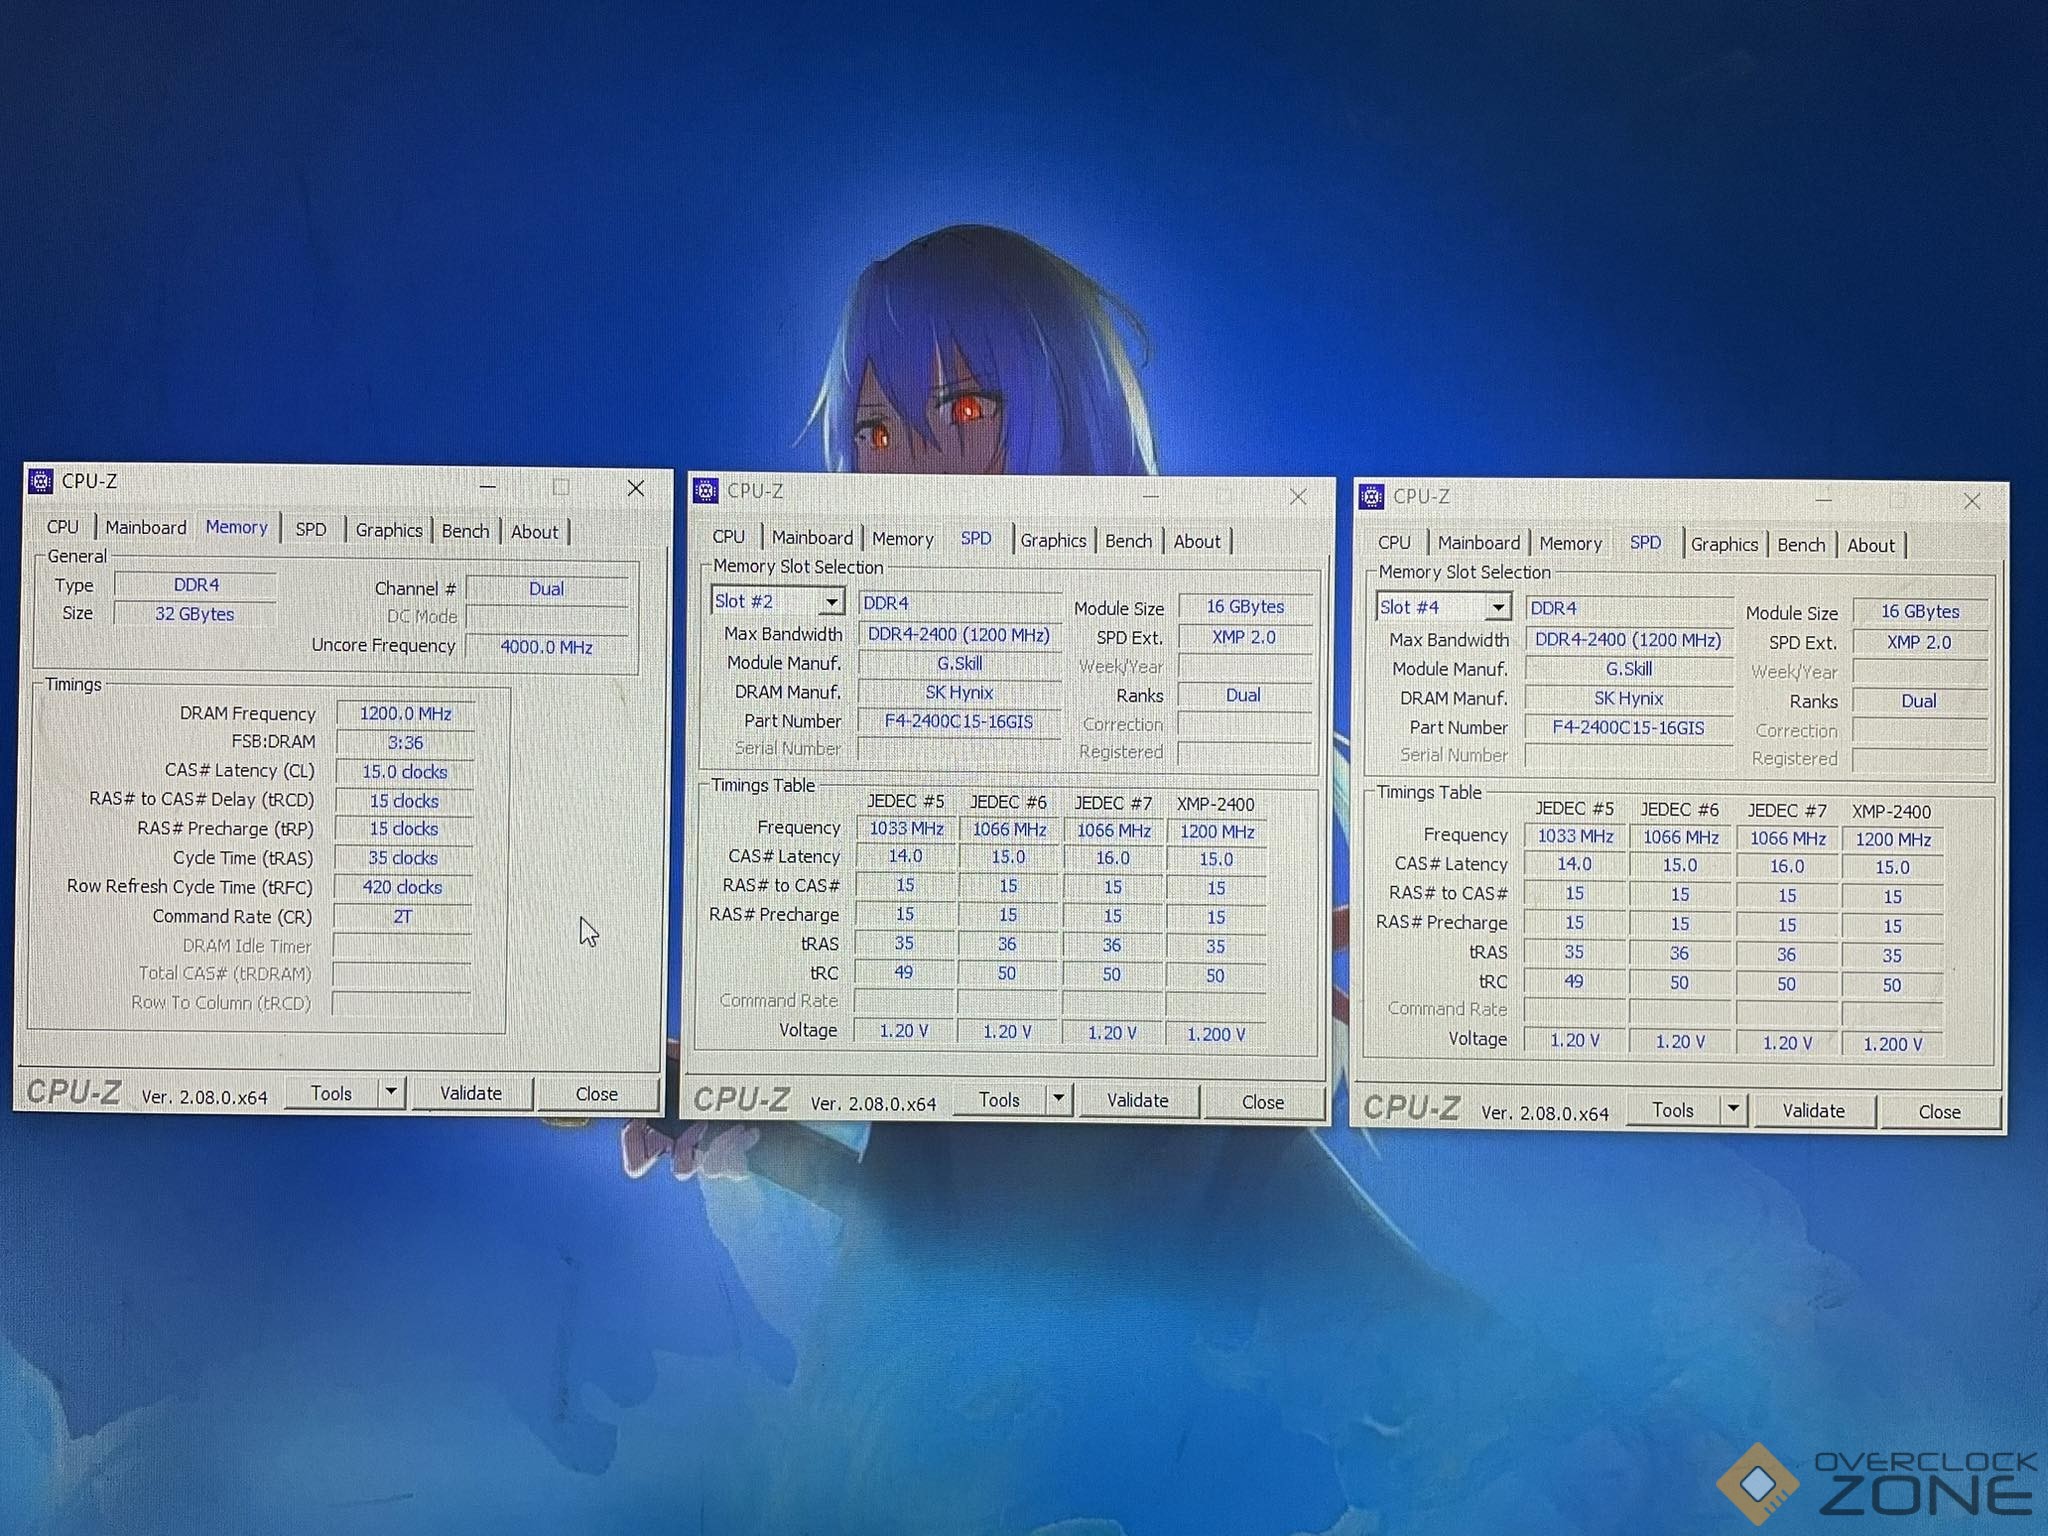Expand Tools dropdown arrow in left window
Image resolution: width=2048 pixels, height=1536 pixels.
click(x=392, y=1092)
